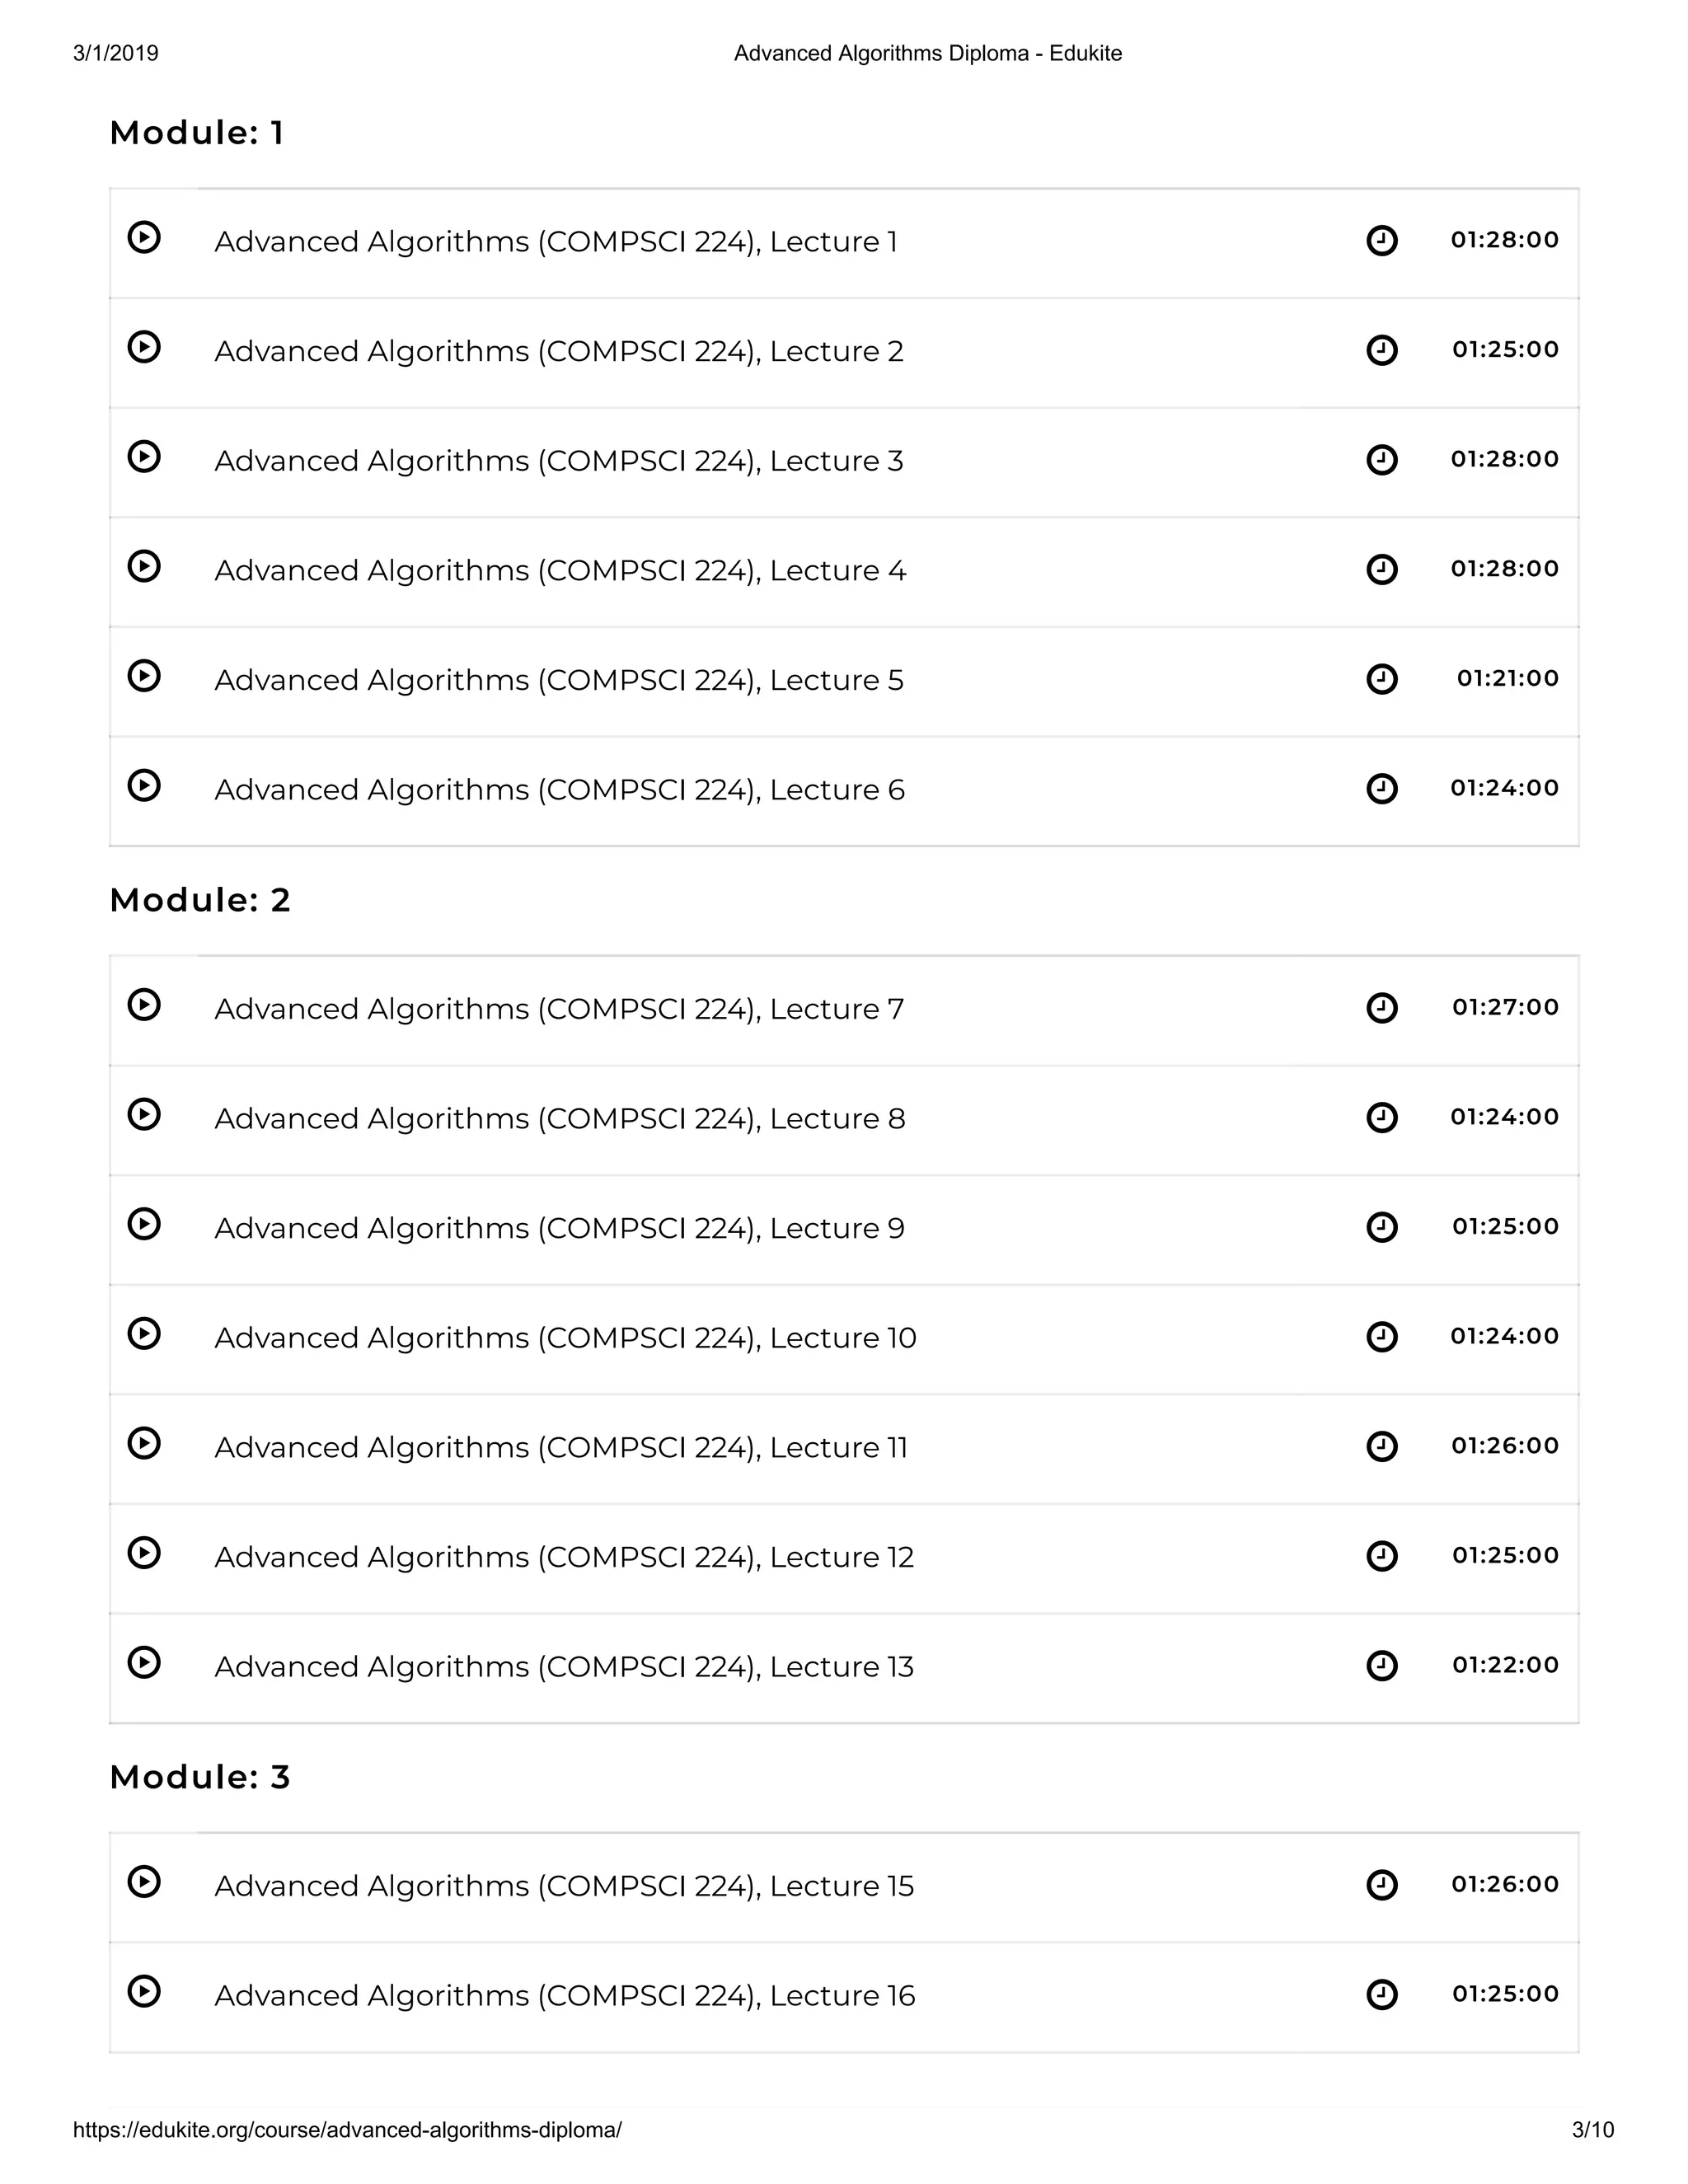Click the play icon for Lecture 1
The height and width of the screenshot is (2184, 1688).
click(x=144, y=238)
